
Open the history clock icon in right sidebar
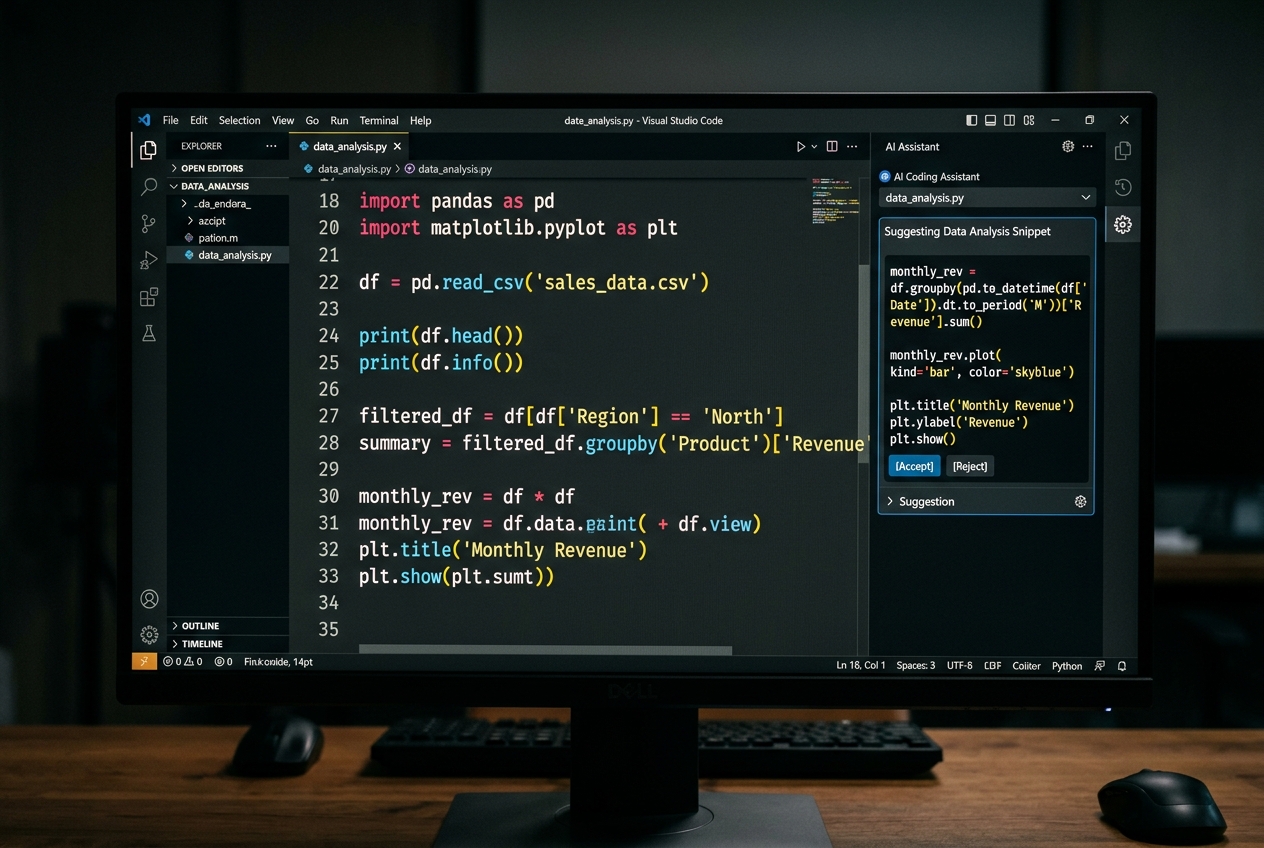point(1123,187)
